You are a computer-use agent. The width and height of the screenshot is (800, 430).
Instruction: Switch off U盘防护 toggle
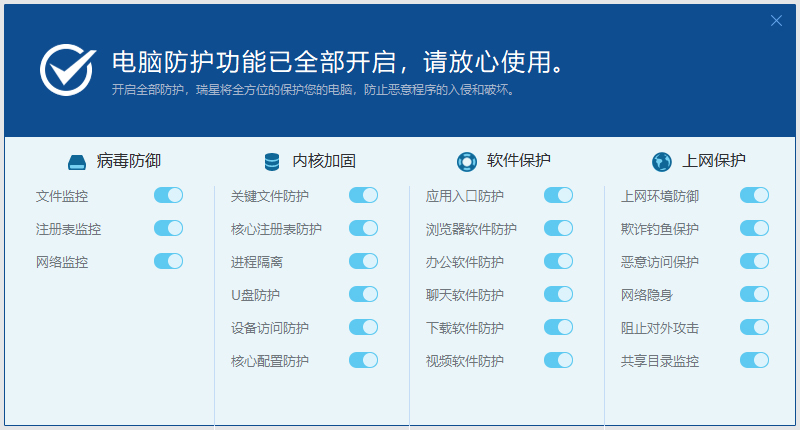[x=363, y=295]
